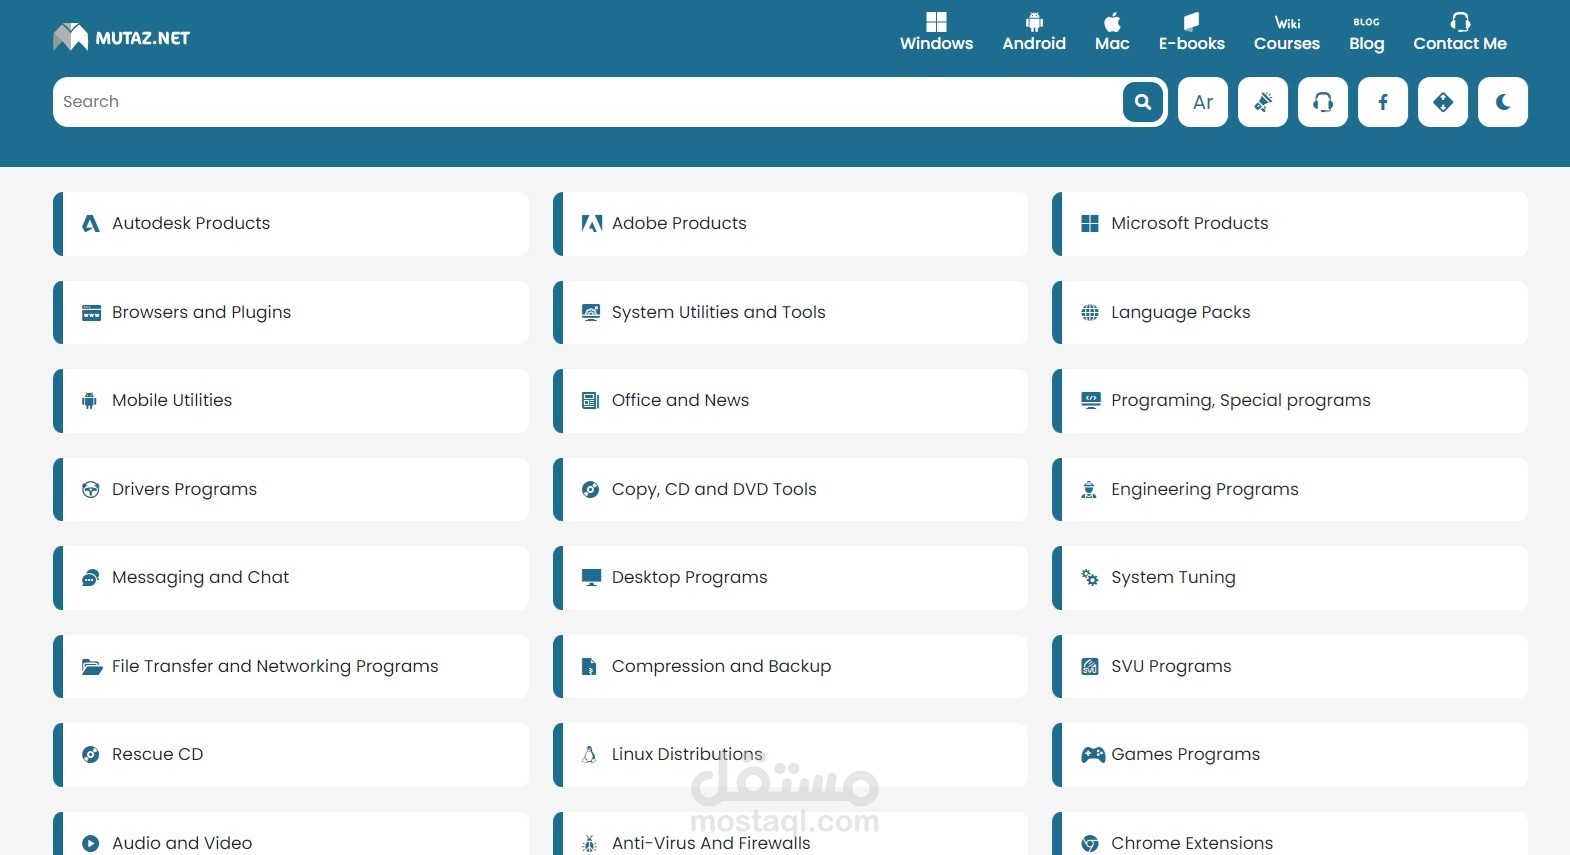Click the Engineering Programs worker icon
1570x855 pixels.
1089,490
